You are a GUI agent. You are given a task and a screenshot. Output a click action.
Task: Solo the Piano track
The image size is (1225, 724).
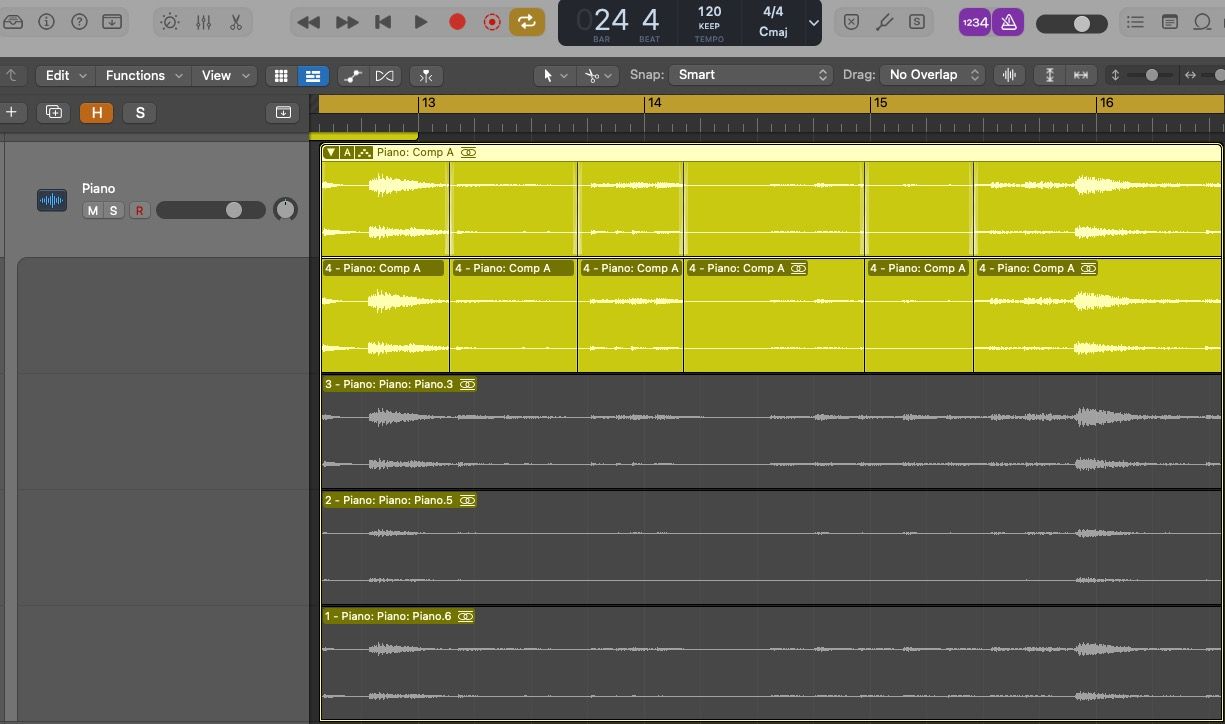click(x=114, y=210)
